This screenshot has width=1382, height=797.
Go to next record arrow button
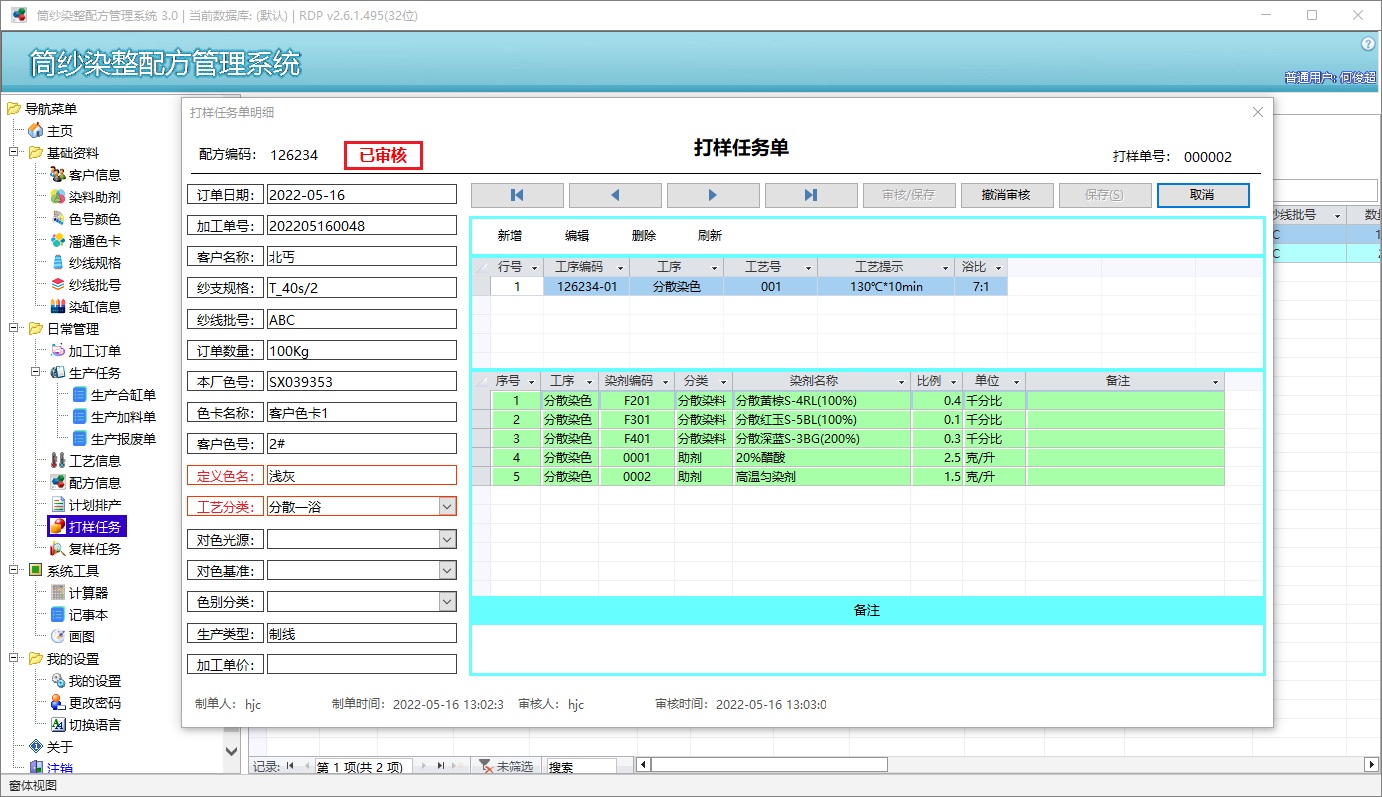click(713, 195)
